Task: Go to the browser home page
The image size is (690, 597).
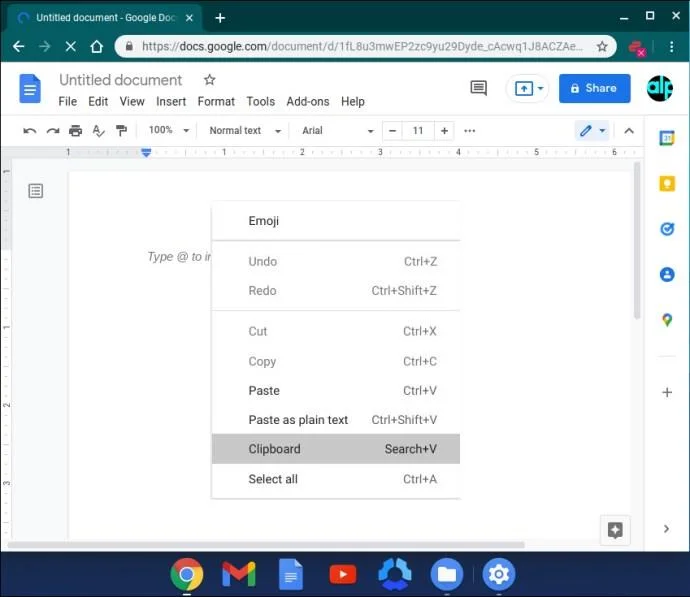Action: [96, 46]
